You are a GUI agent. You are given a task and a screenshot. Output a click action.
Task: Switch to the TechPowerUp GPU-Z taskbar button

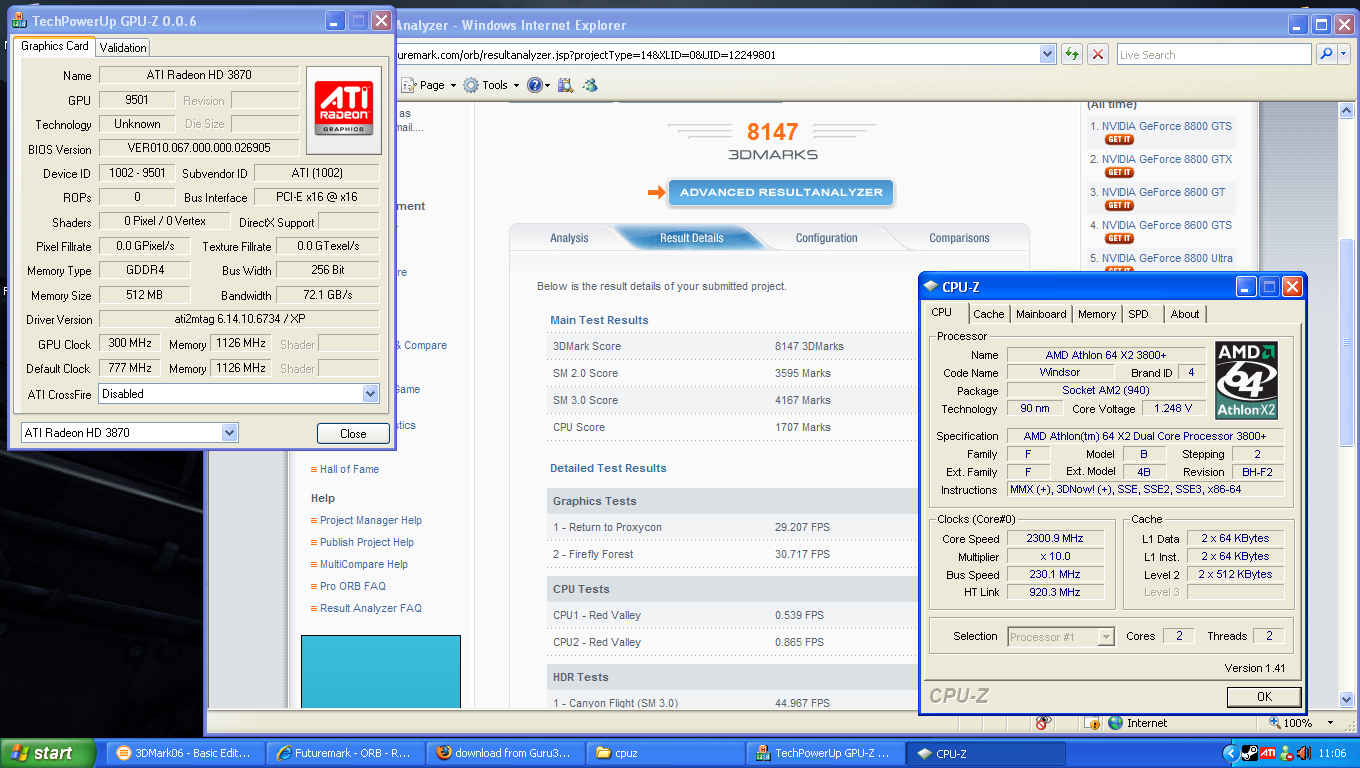pyautogui.click(x=825, y=754)
